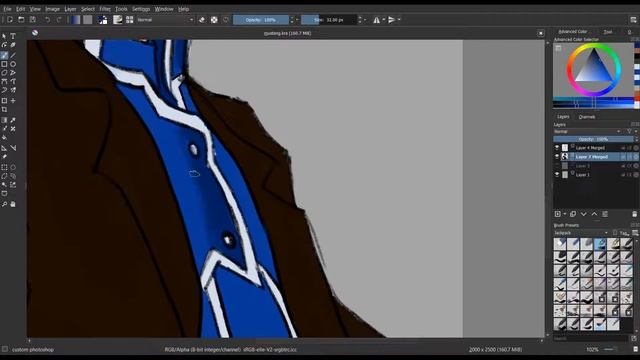This screenshot has height=360, width=640.
Task: Select the shape Select arrow tool
Action: (4, 36)
